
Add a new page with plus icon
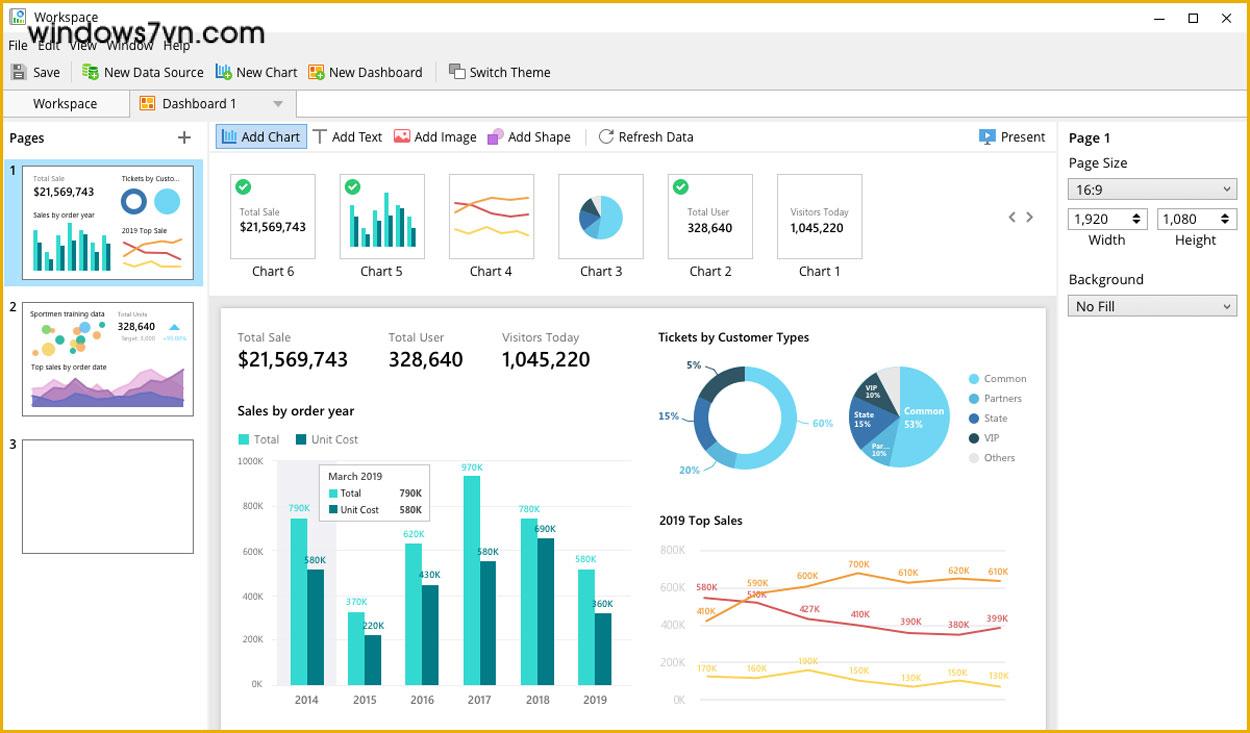(184, 138)
